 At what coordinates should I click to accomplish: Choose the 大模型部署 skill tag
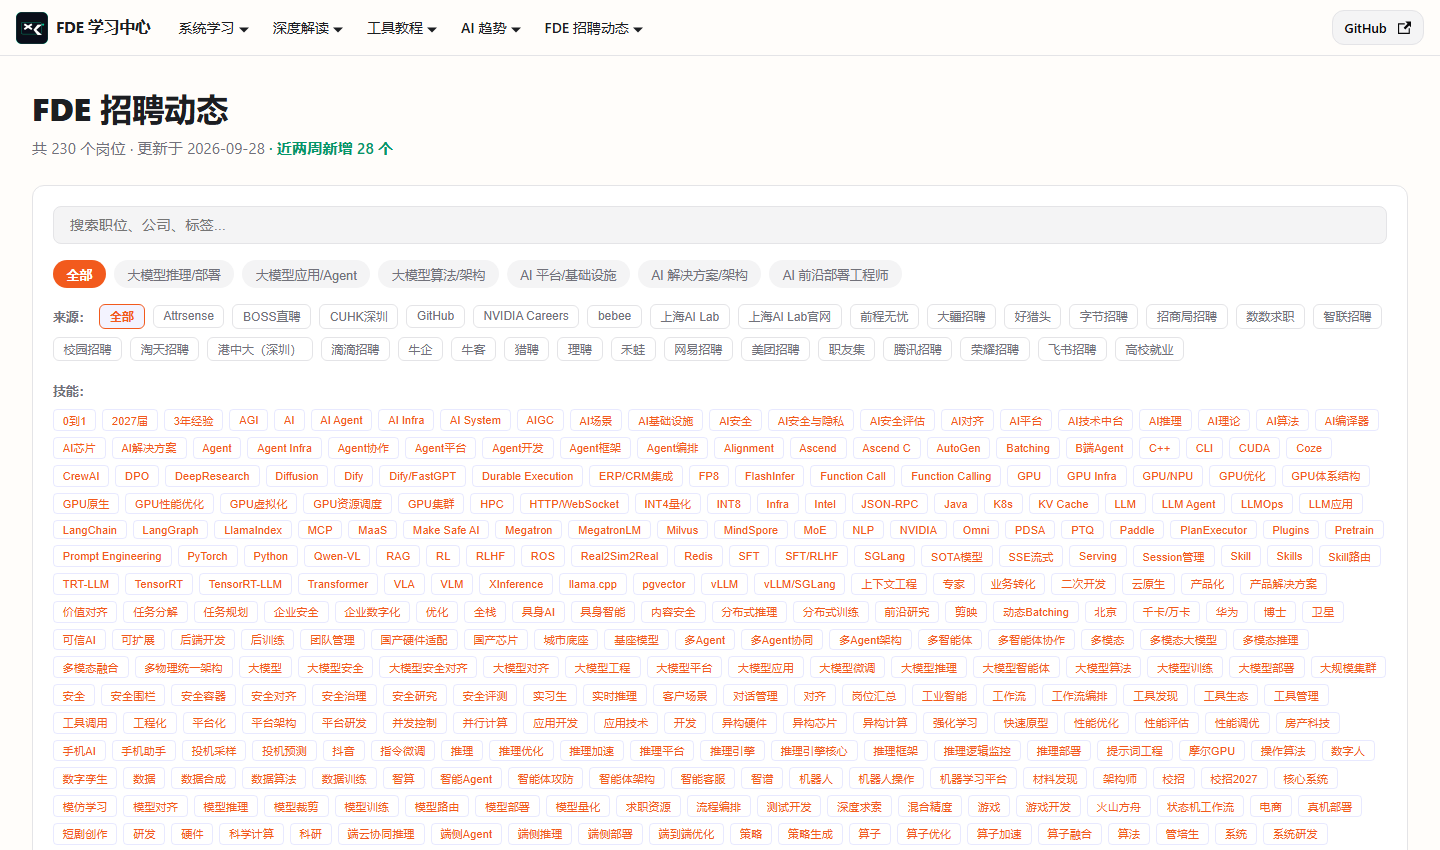[1266, 669]
